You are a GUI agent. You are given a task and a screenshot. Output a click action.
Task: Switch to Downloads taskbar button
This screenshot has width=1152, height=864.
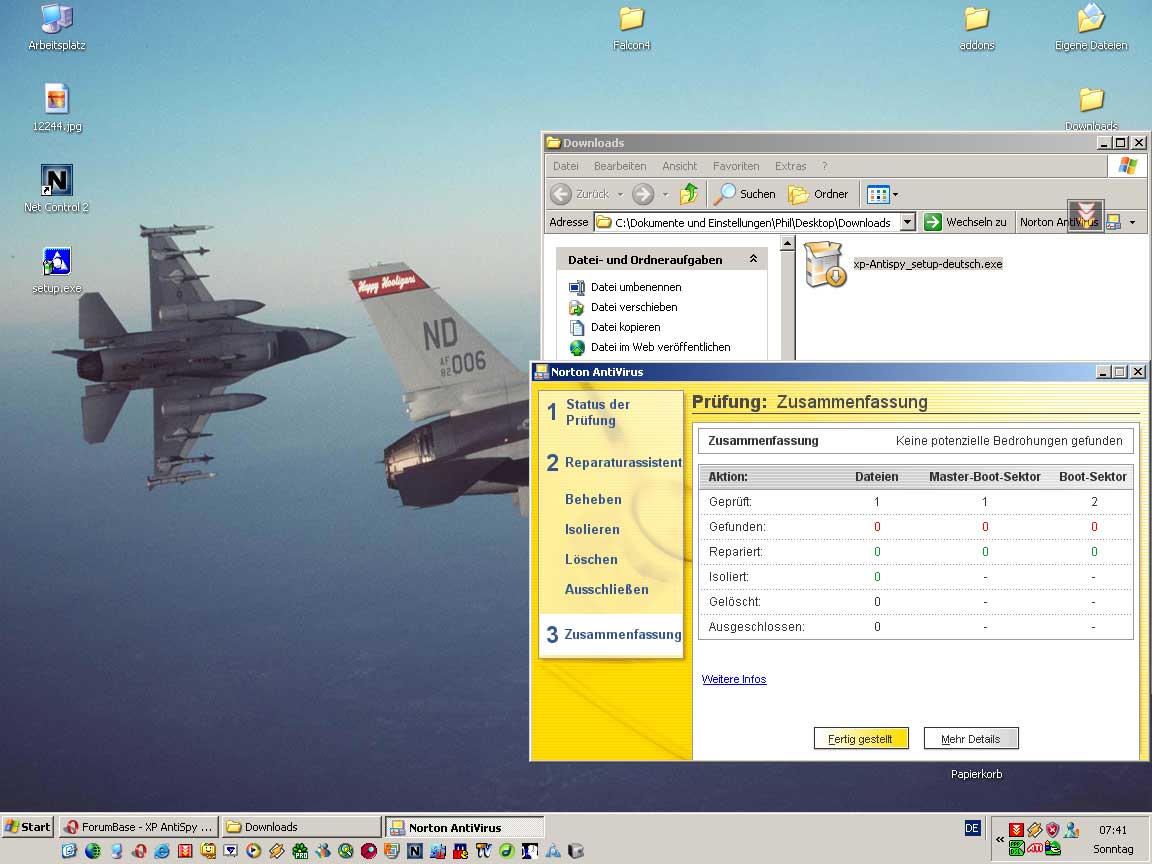click(x=301, y=827)
